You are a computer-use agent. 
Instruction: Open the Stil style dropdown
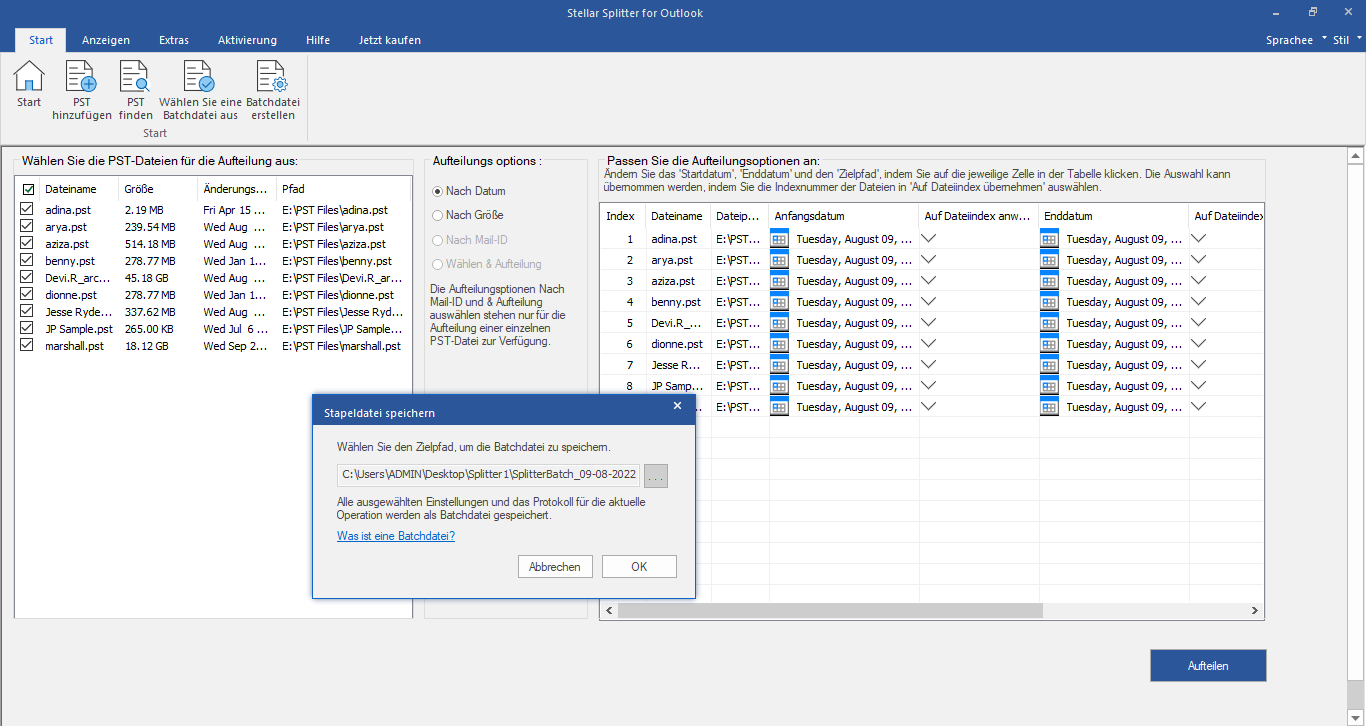tap(1347, 40)
